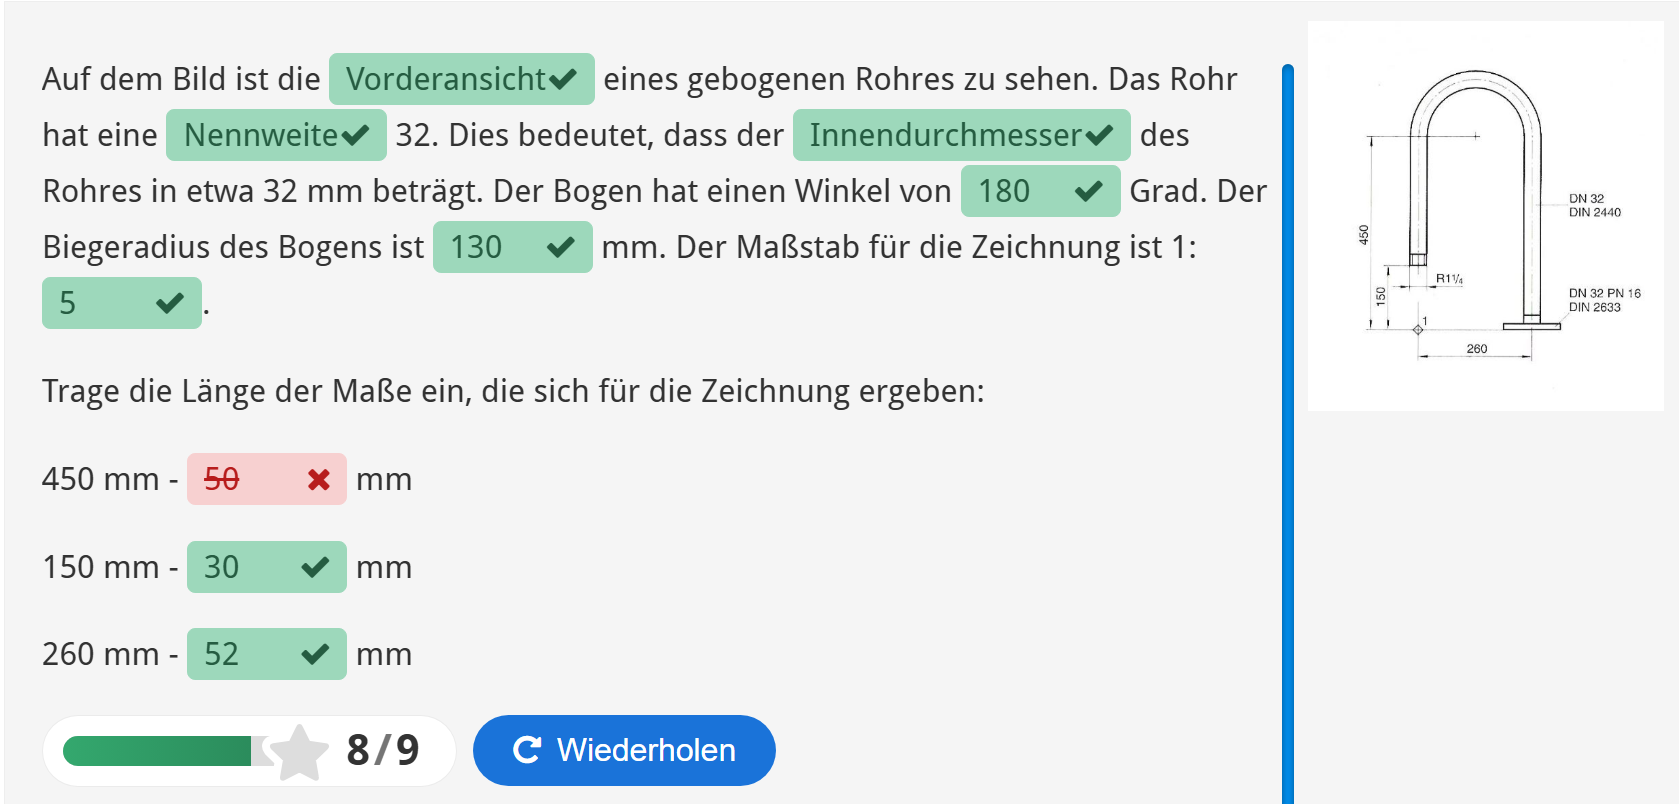This screenshot has width=1679, height=804.
Task: Click the circular retry arrow icon
Action: coord(527,750)
